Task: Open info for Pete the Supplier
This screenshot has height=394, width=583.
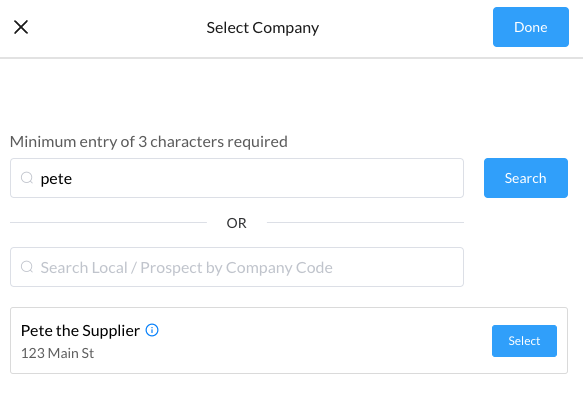Action: (152, 330)
